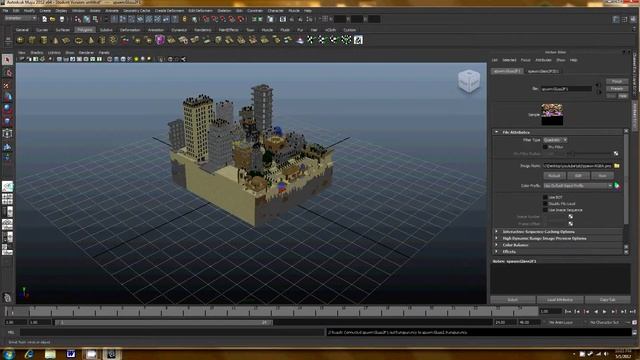Toggle select by object type mode

pyautogui.click(x=87, y=19)
